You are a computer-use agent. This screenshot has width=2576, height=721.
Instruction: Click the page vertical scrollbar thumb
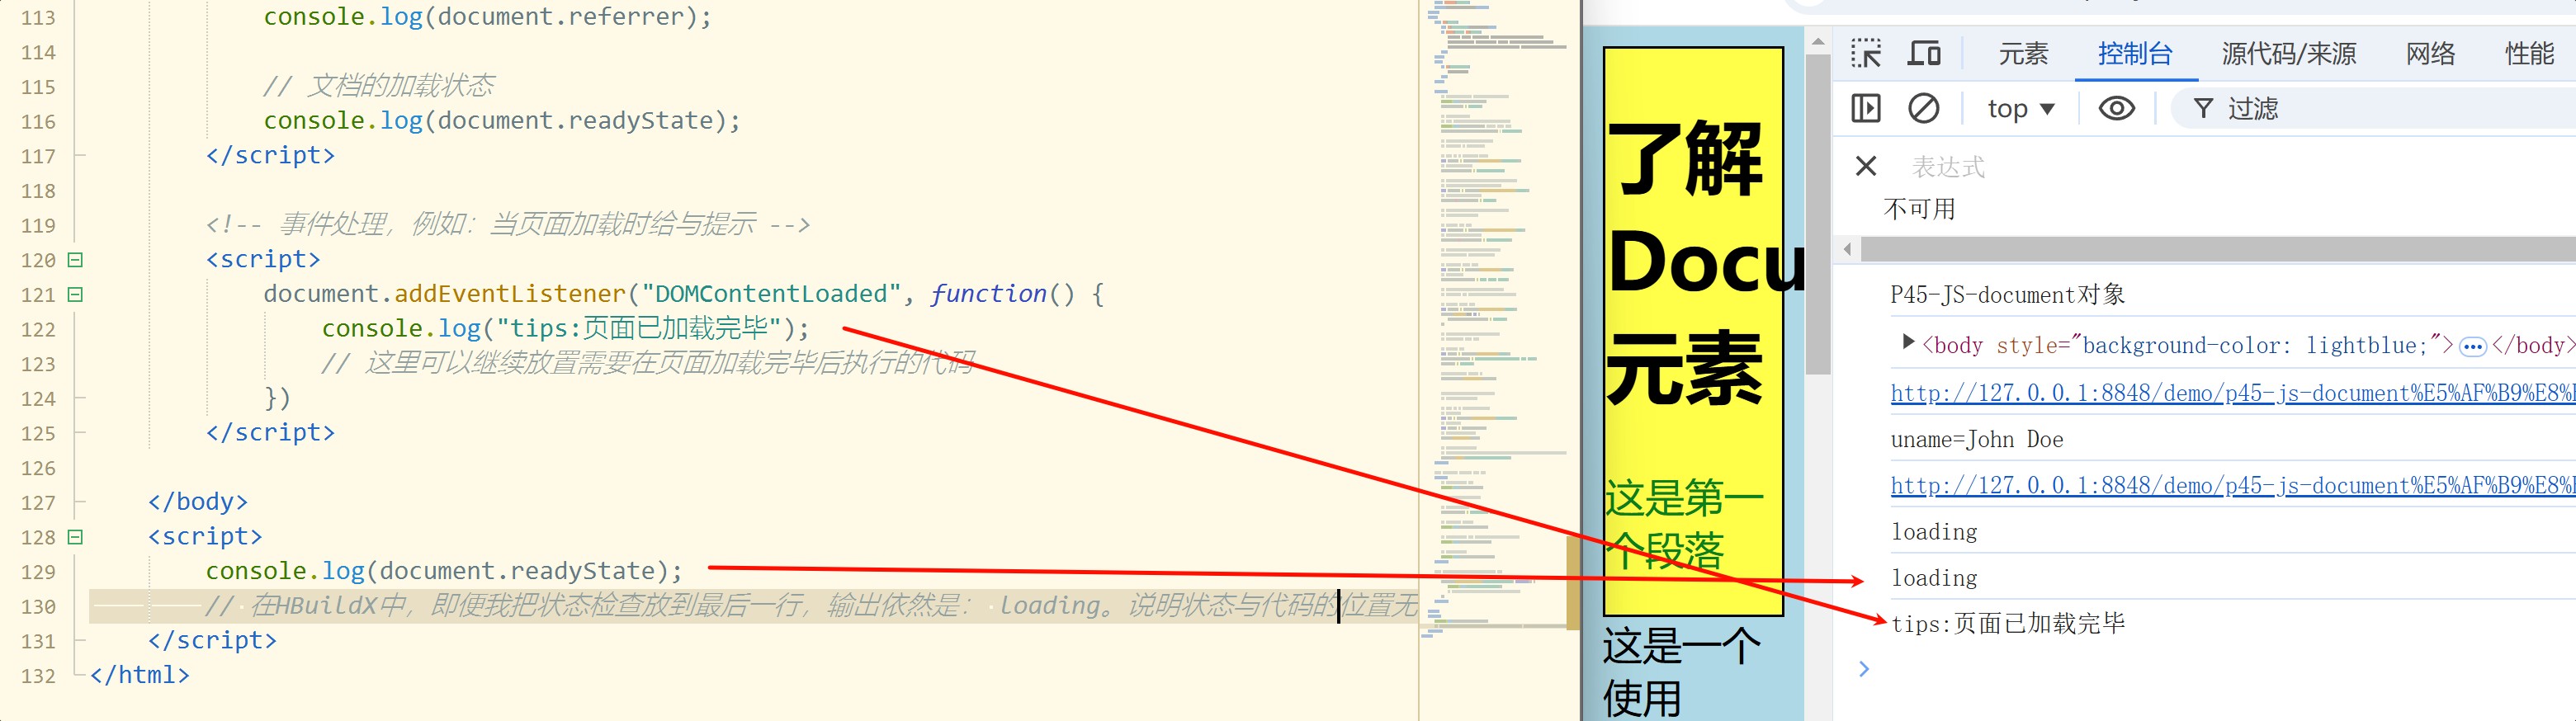(x=1818, y=215)
